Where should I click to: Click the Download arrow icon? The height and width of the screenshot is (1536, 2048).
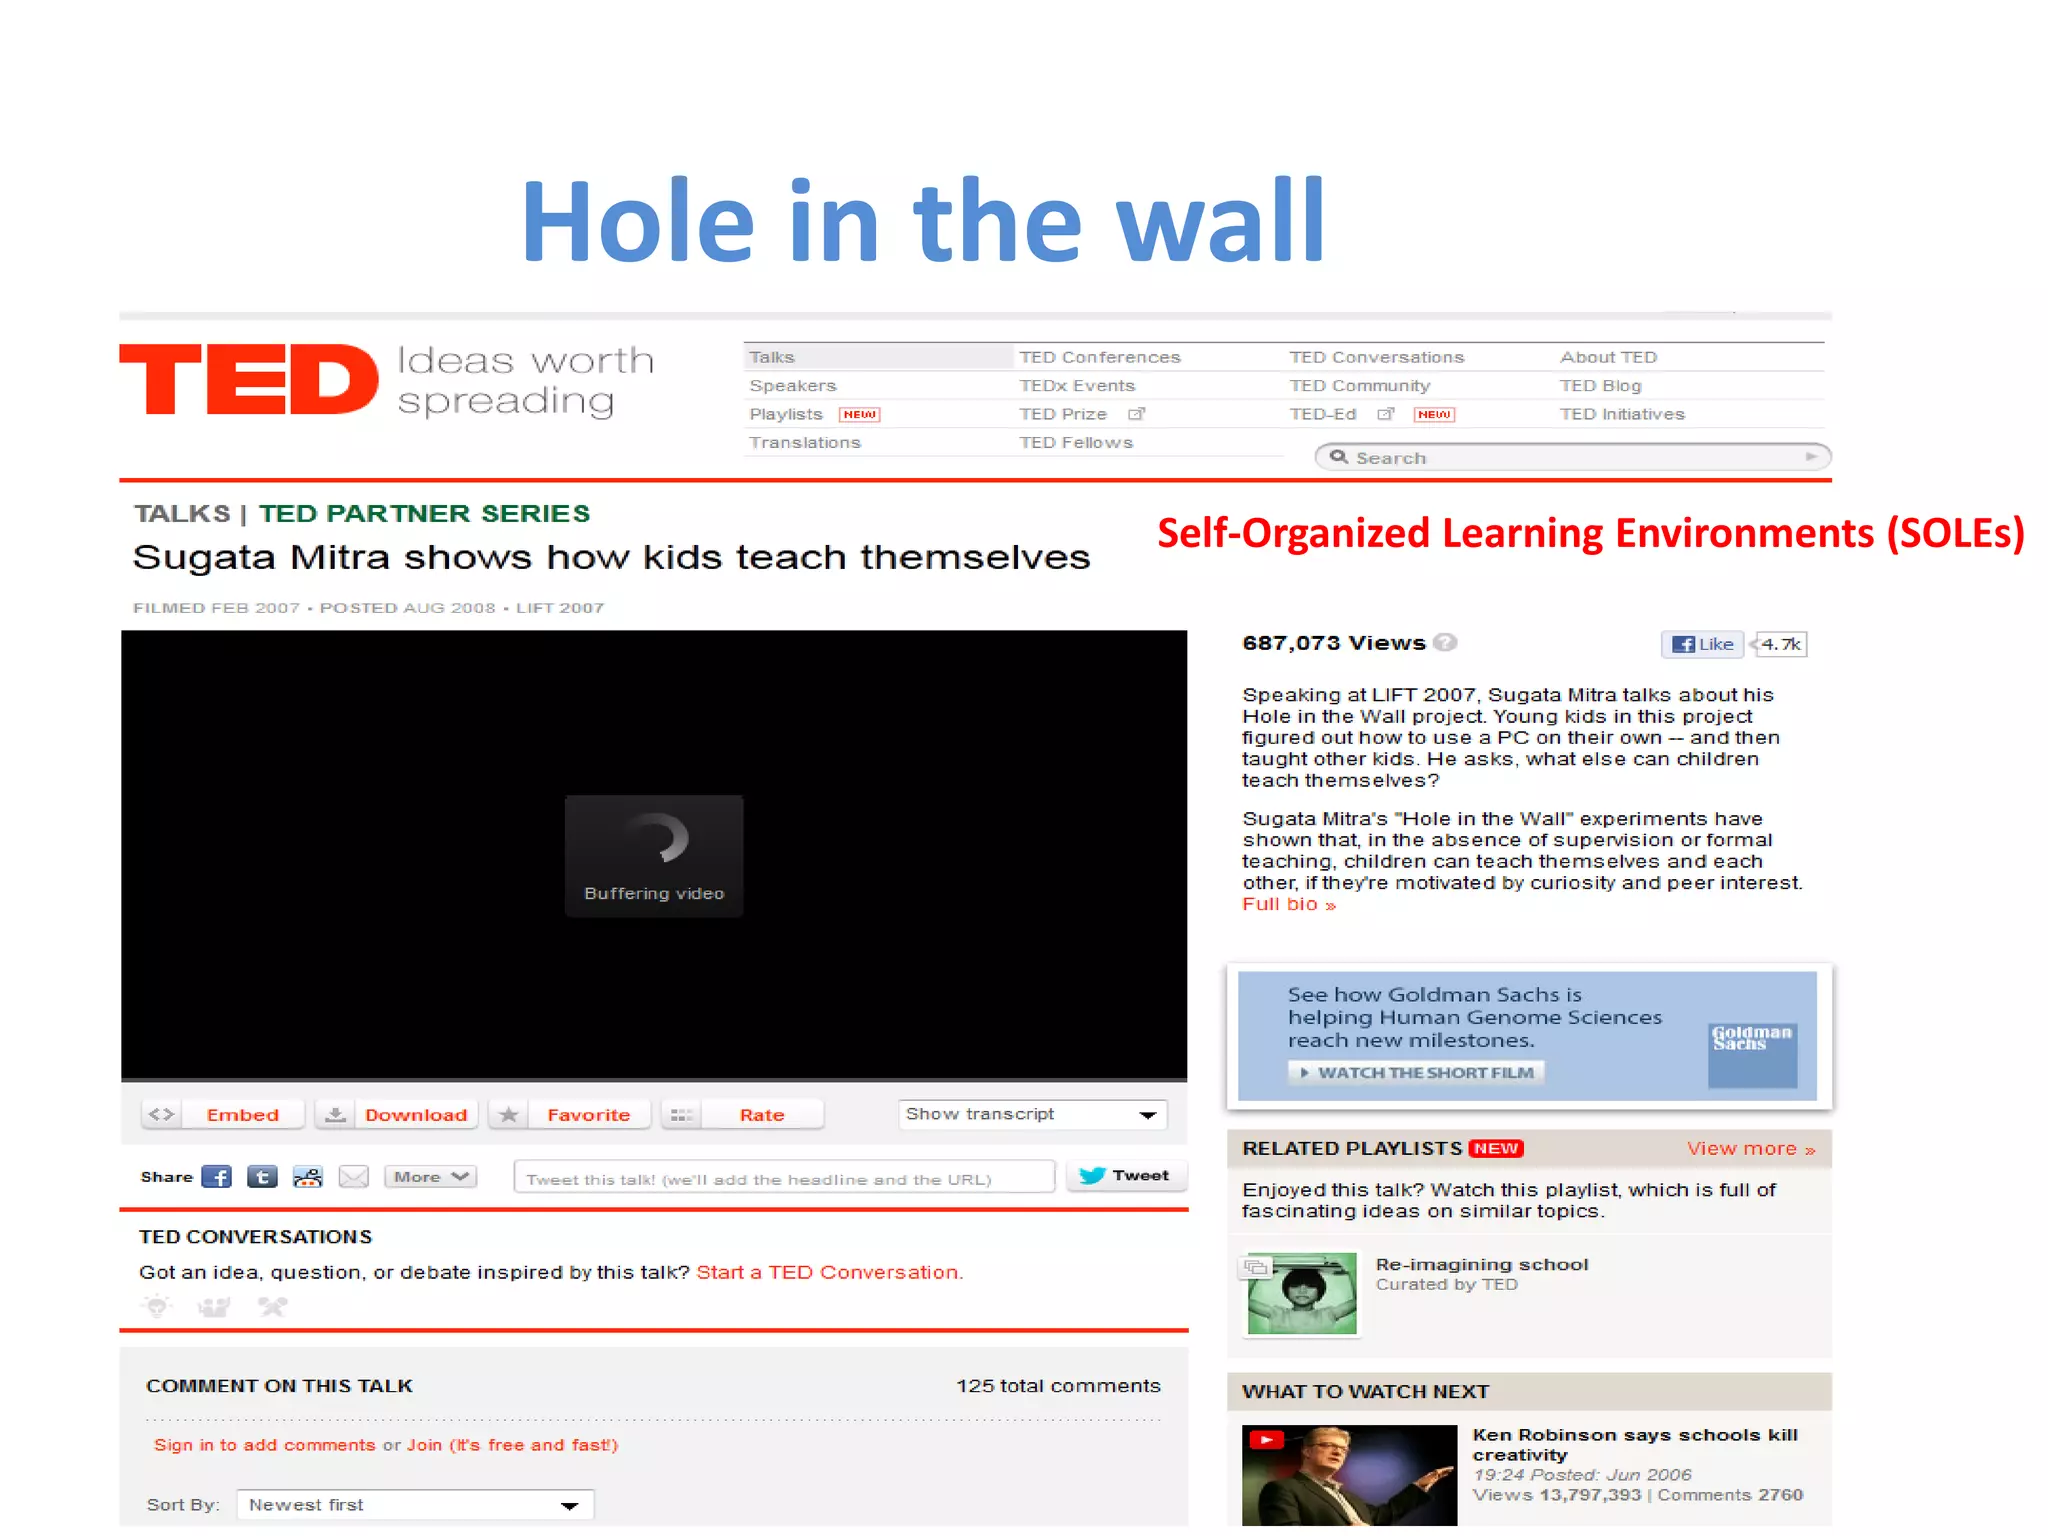click(336, 1114)
